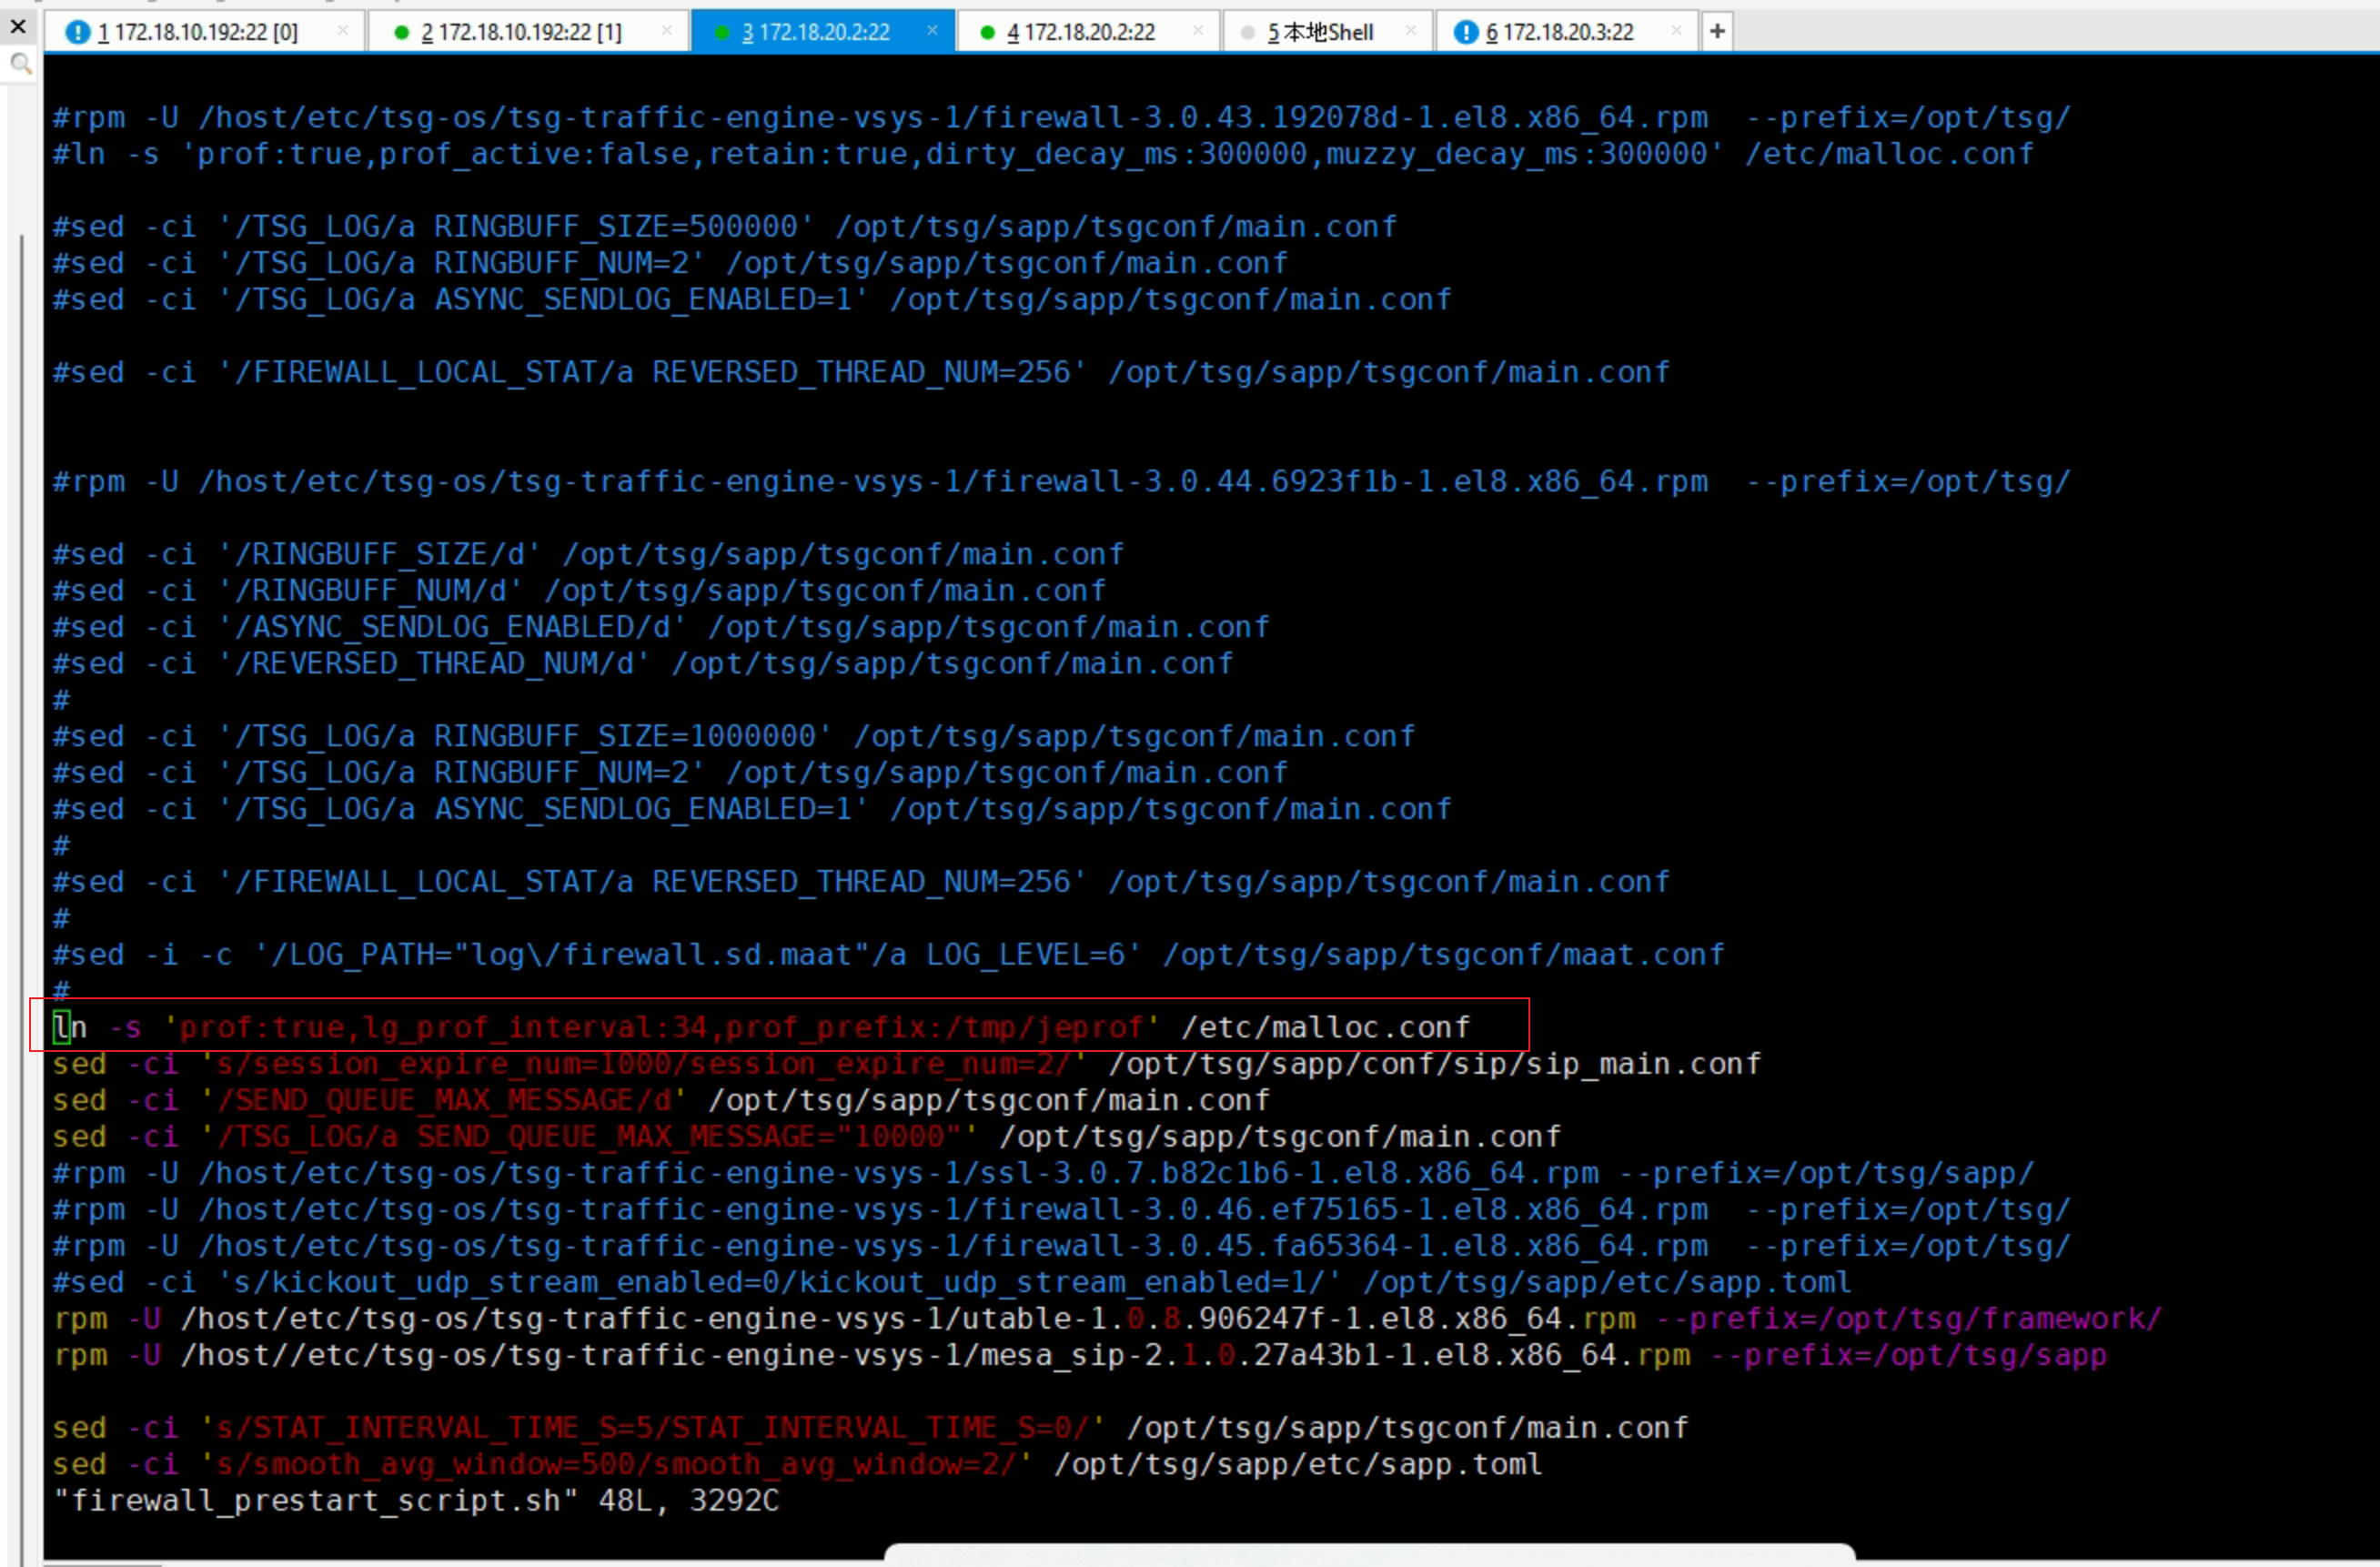The width and height of the screenshot is (2380, 1567).
Task: Close the active tab 3 172.18.20.2:22
Action: (932, 31)
